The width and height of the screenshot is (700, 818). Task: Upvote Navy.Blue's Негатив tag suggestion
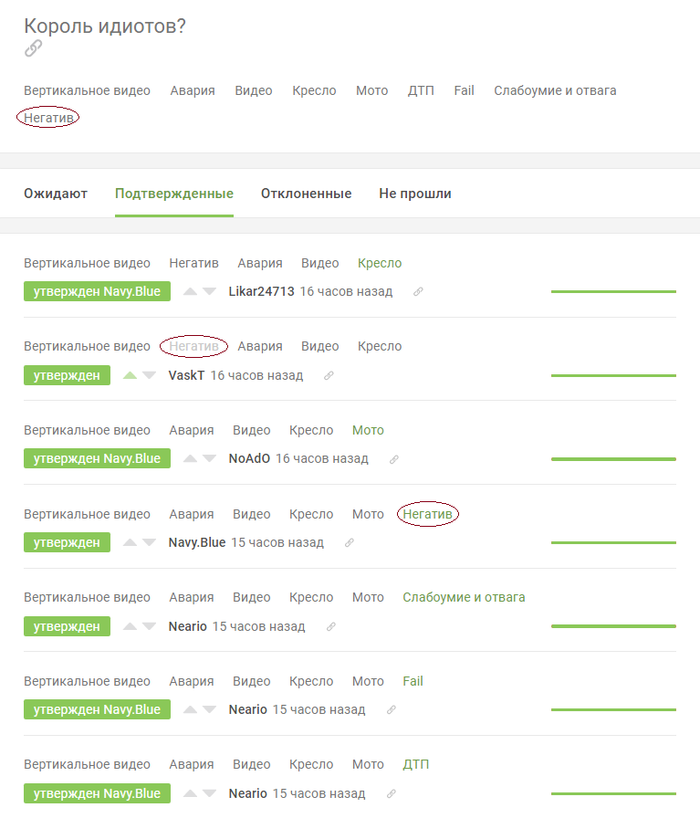click(x=129, y=543)
